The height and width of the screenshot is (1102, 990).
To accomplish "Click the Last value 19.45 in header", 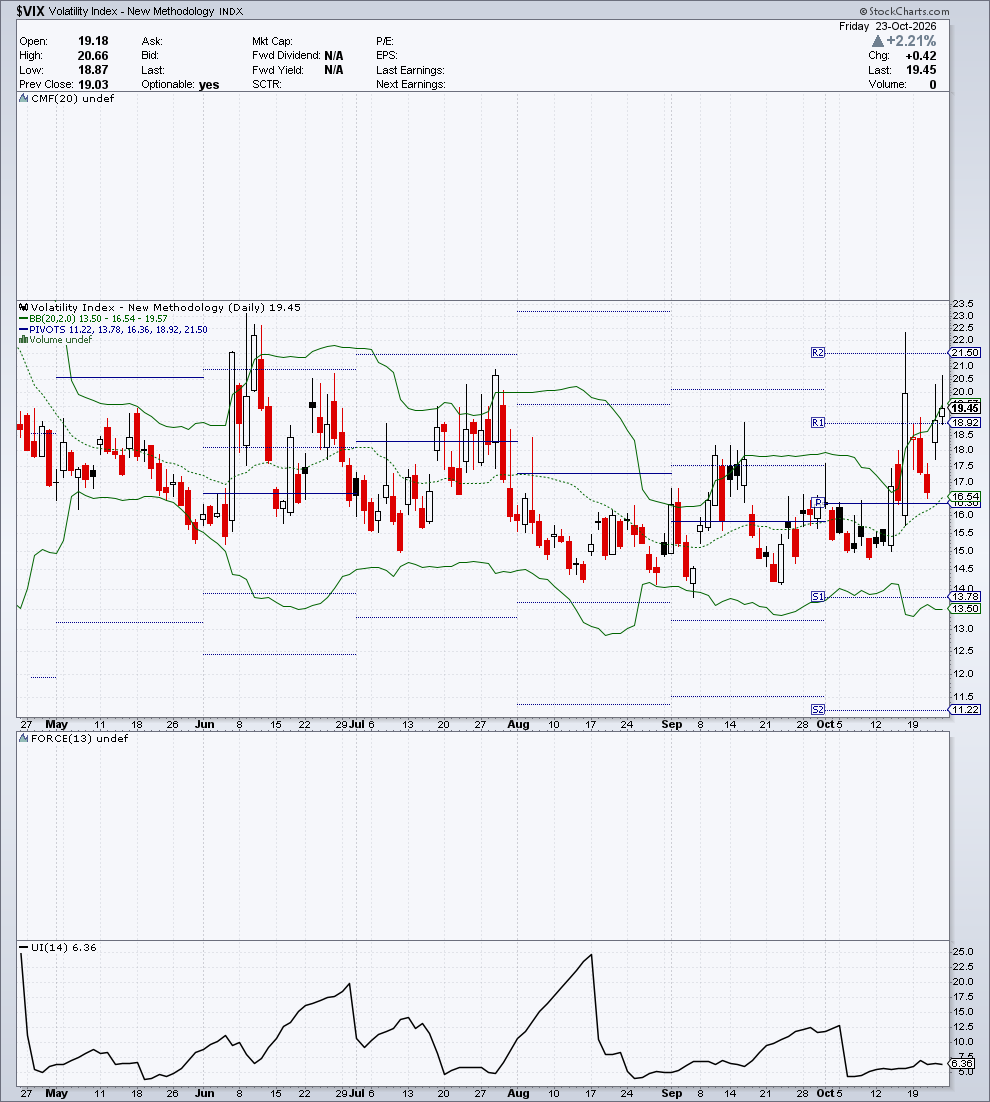I will coord(921,70).
